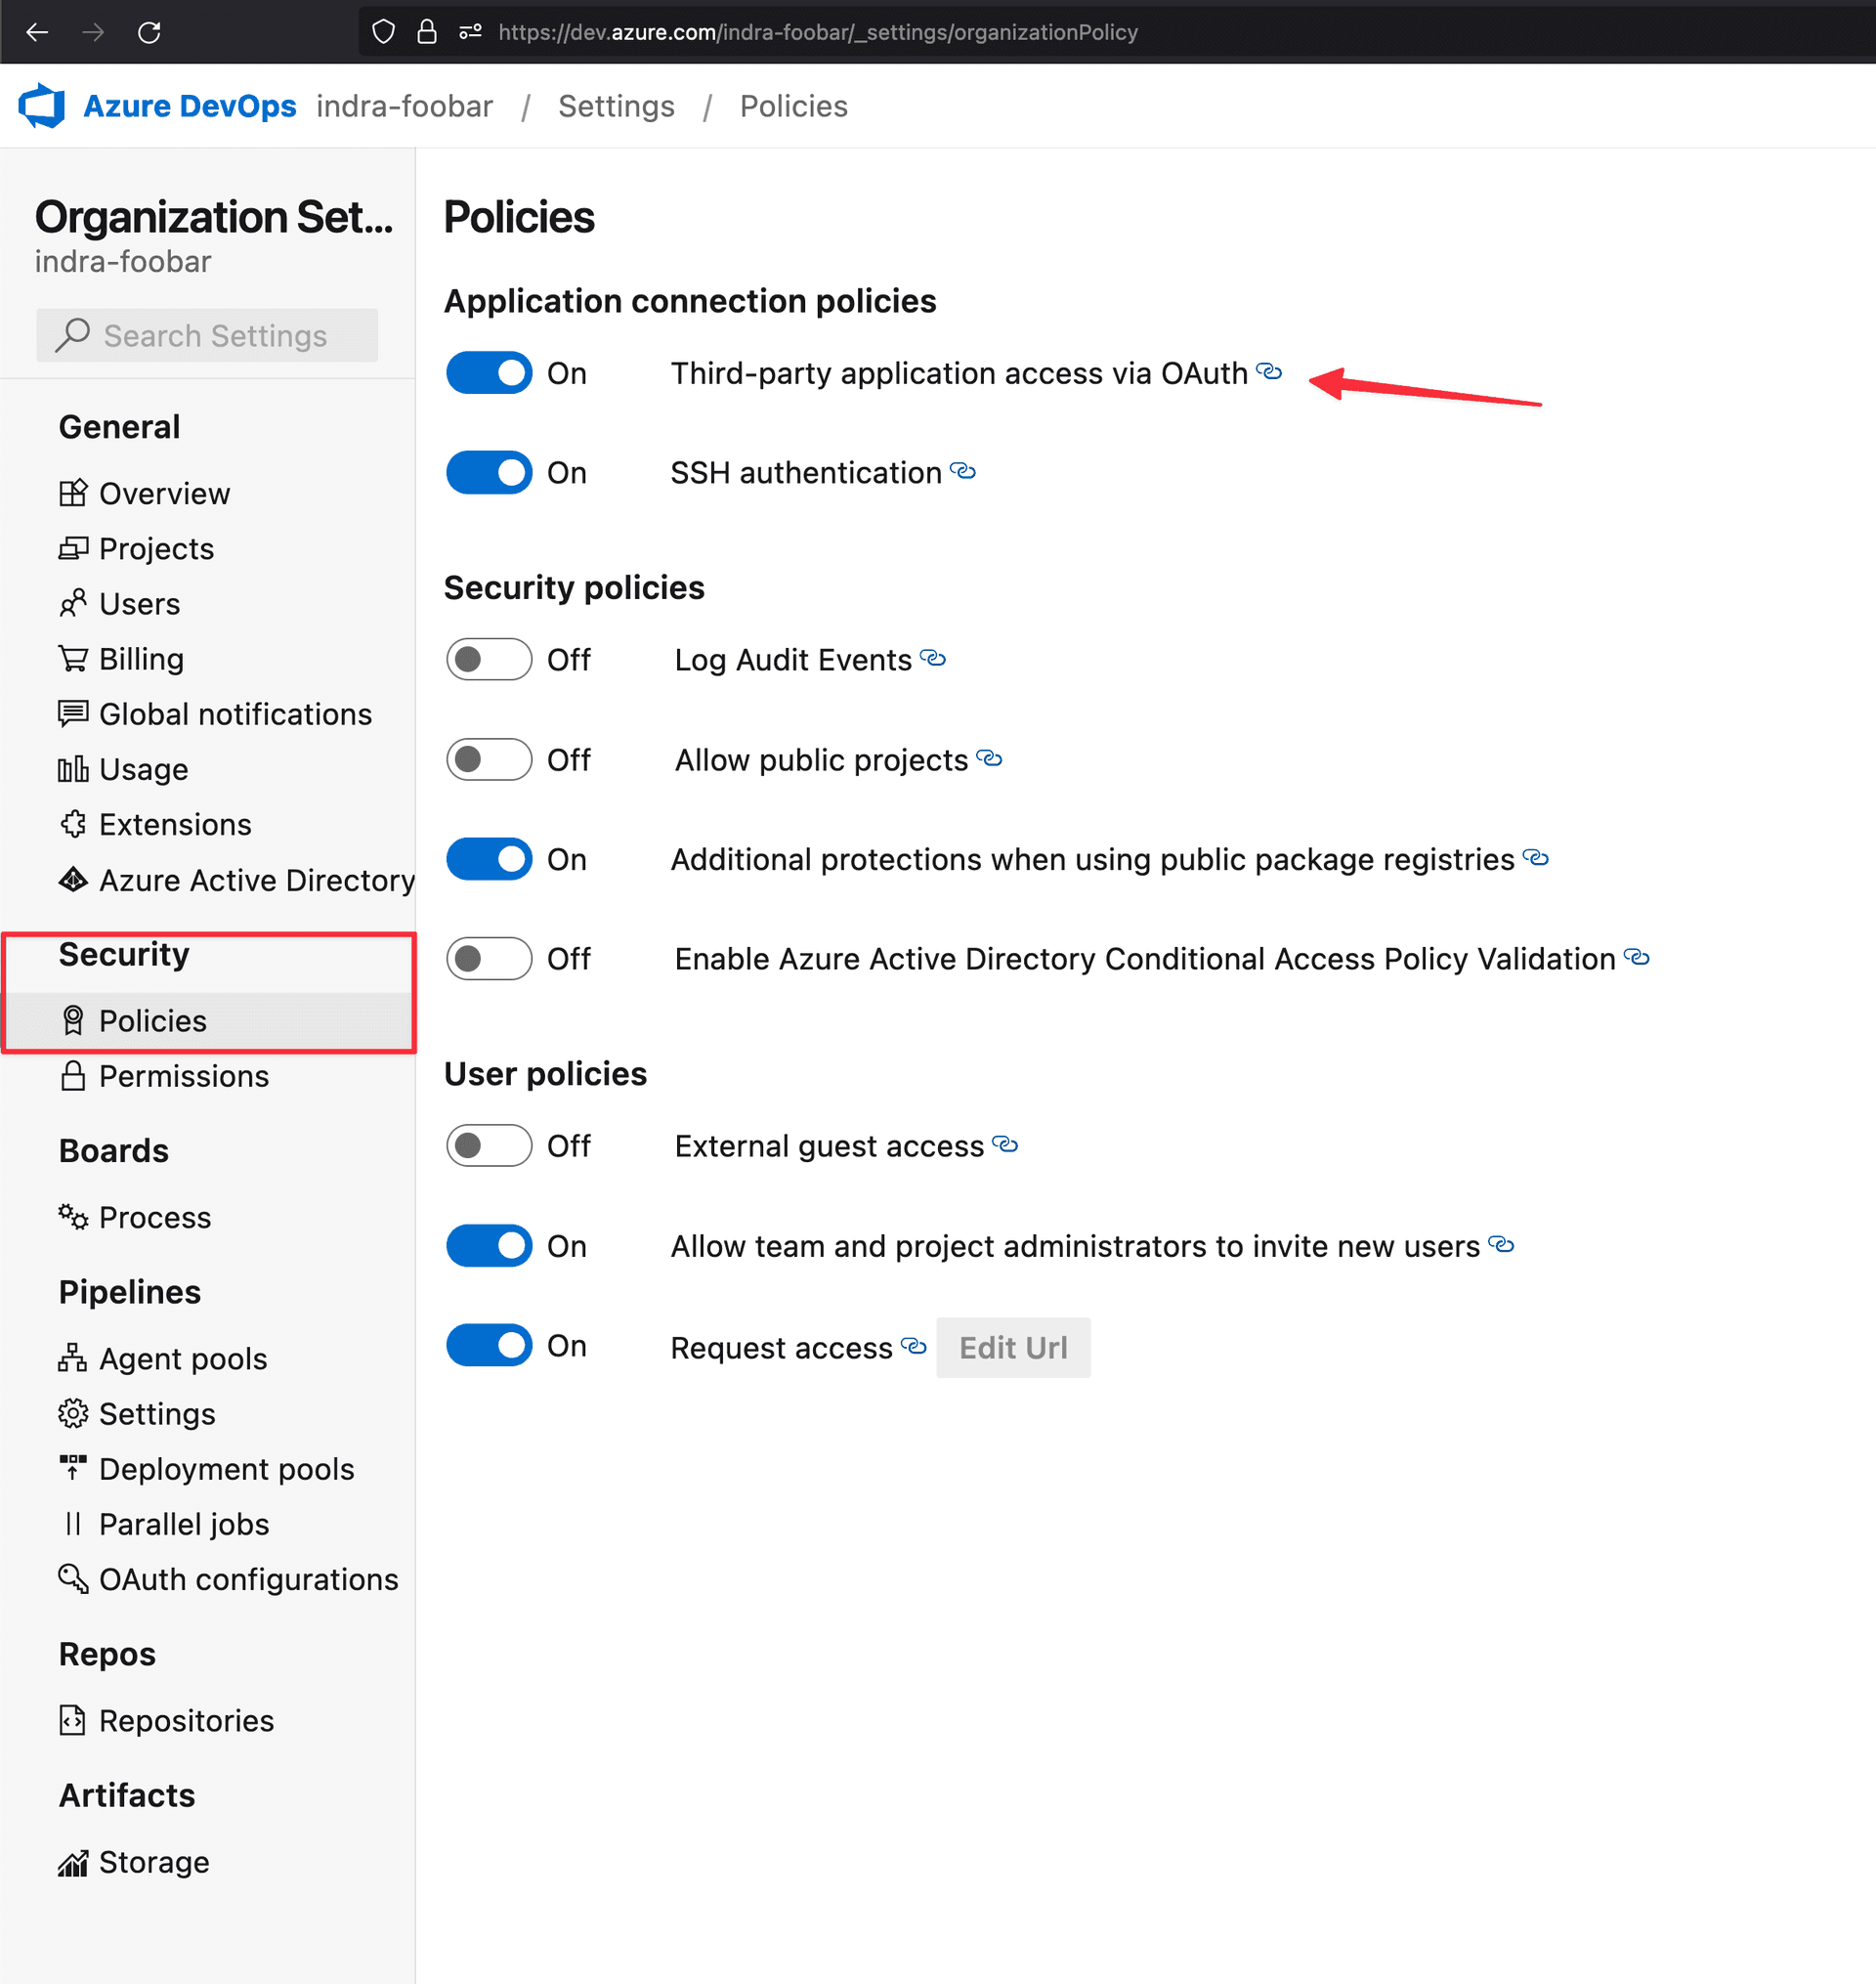Click the Overview icon in the sidebar
Image resolution: width=1876 pixels, height=1984 pixels.
coord(73,493)
